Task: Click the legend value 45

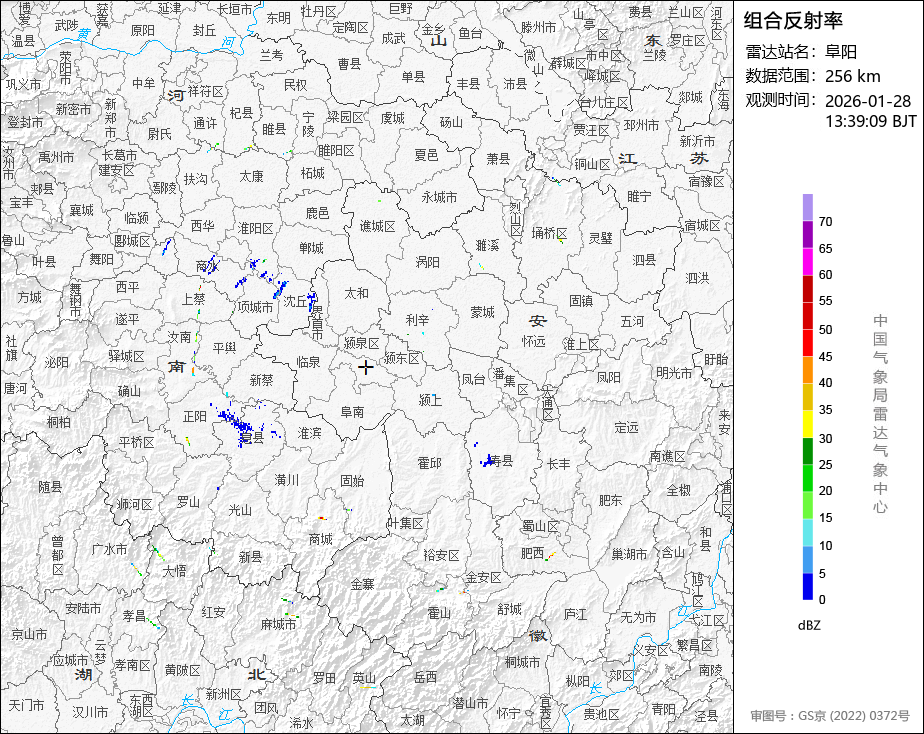Action: [x=826, y=356]
